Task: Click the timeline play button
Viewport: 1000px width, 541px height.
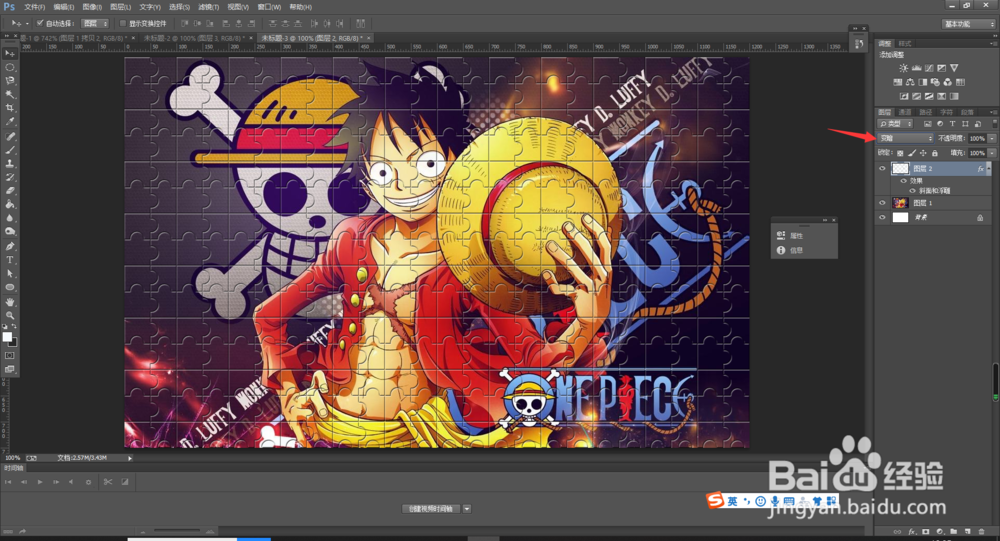Action: (x=40, y=482)
